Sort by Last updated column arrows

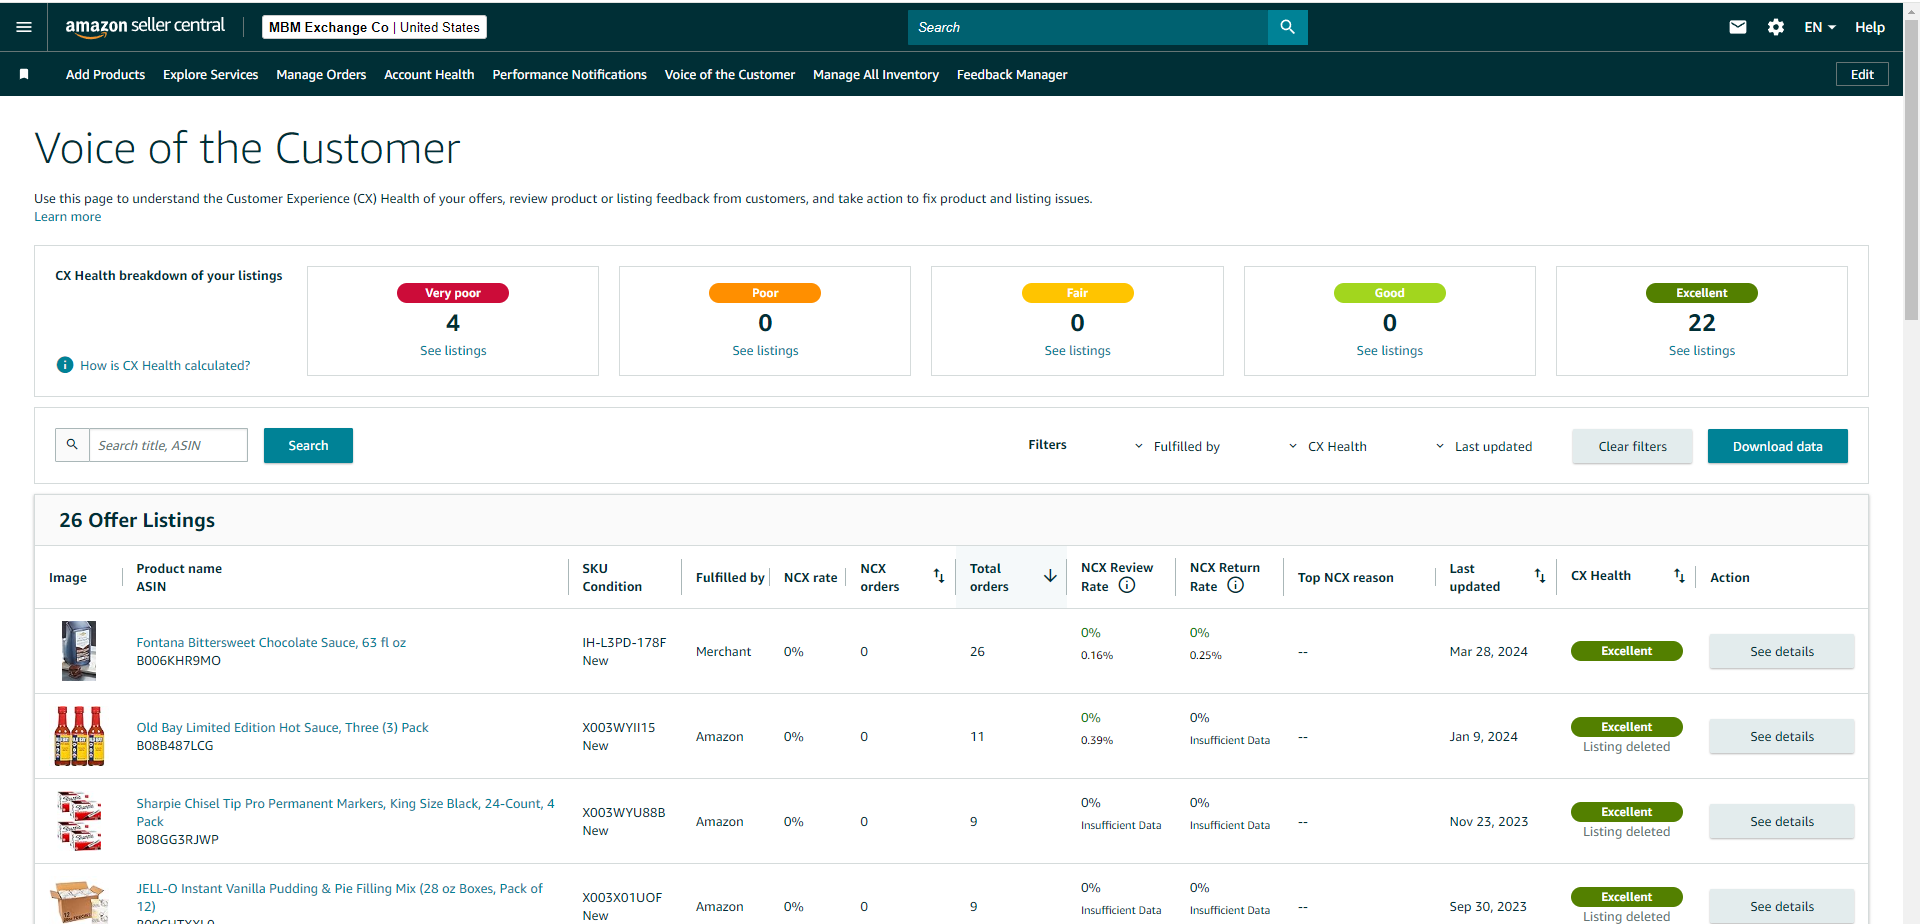click(x=1540, y=576)
